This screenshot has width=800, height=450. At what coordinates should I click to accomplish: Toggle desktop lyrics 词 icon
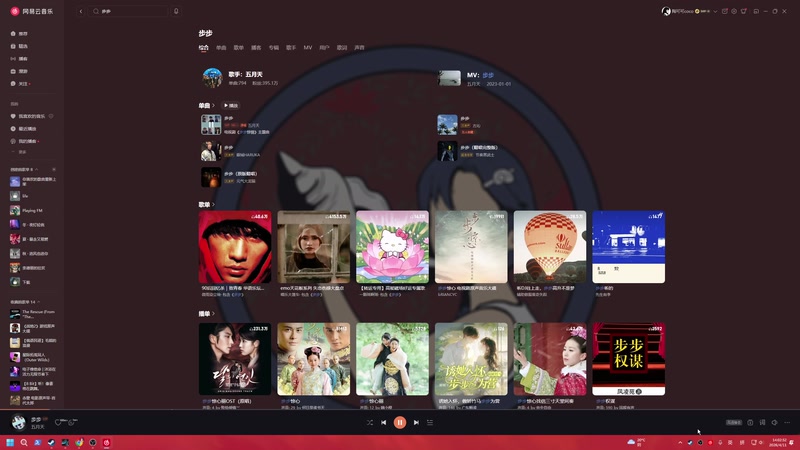[x=762, y=422]
